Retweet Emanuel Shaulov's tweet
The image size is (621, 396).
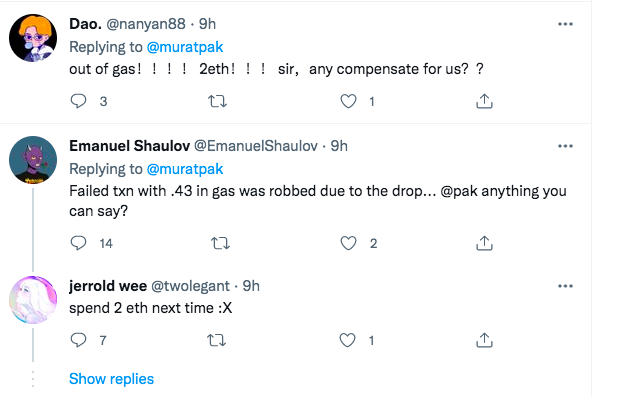pyautogui.click(x=220, y=243)
